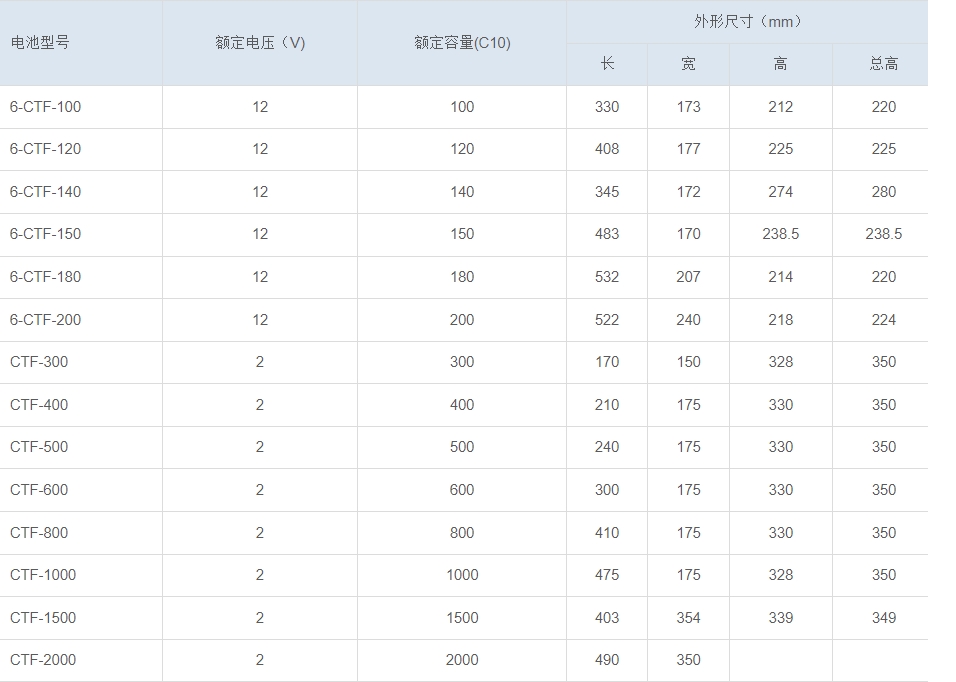Image resolution: width=956 pixels, height=682 pixels.
Task: Click height 339 in CTF-1500 row
Action: click(780, 618)
